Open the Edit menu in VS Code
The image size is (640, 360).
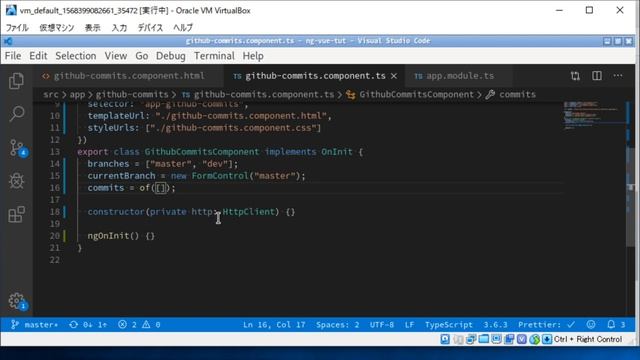coord(38,56)
